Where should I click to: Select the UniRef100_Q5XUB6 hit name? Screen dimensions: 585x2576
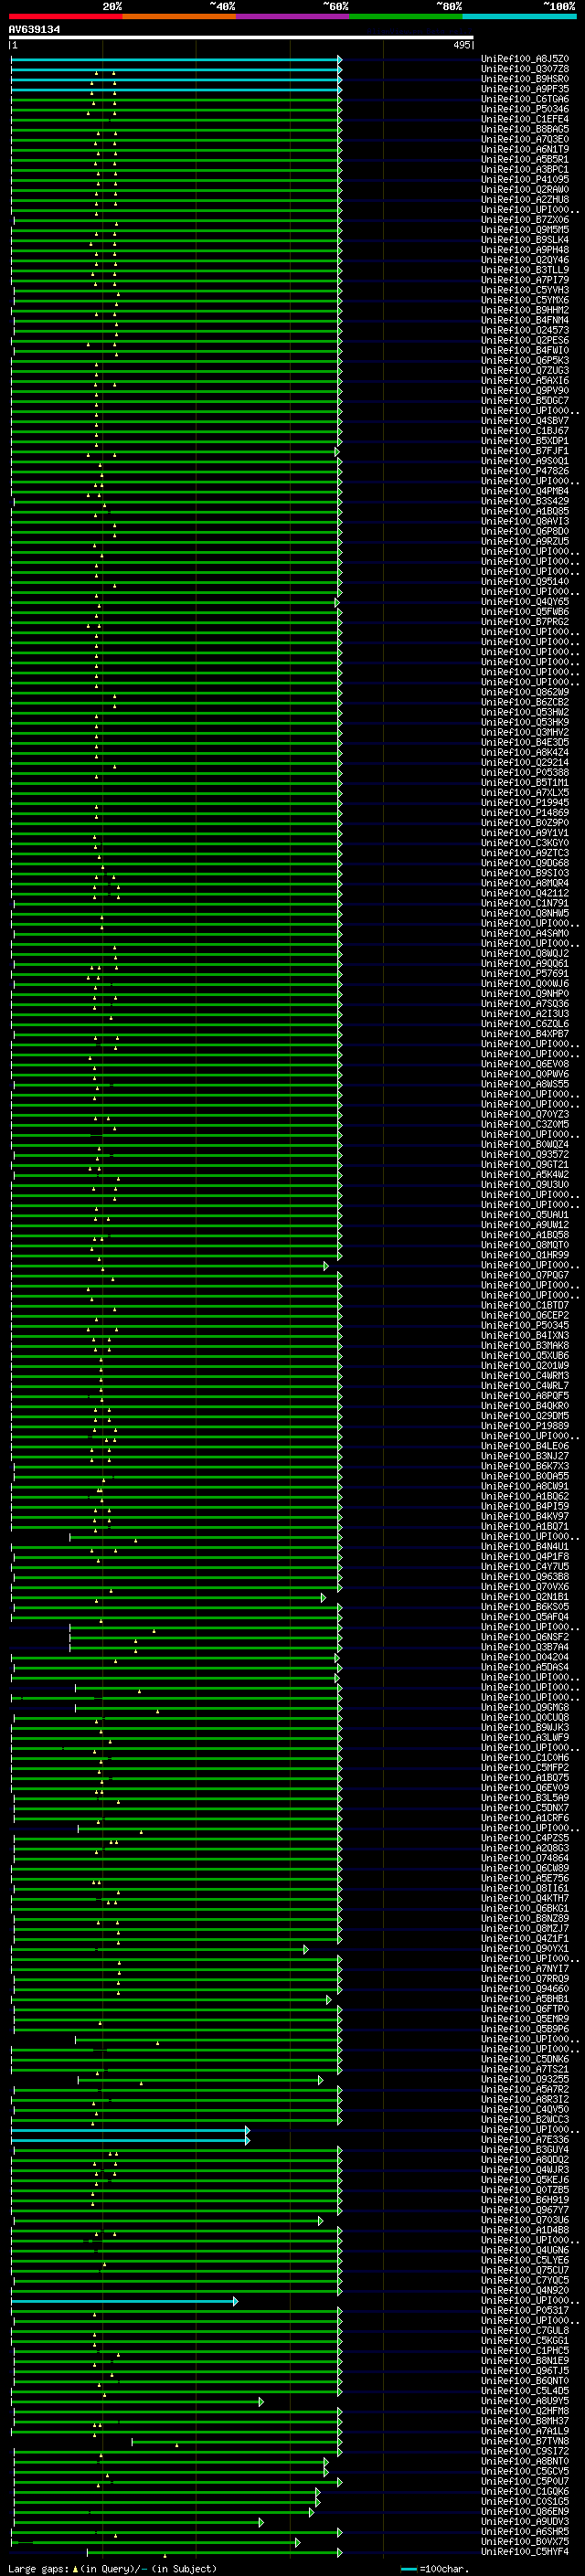(525, 1355)
